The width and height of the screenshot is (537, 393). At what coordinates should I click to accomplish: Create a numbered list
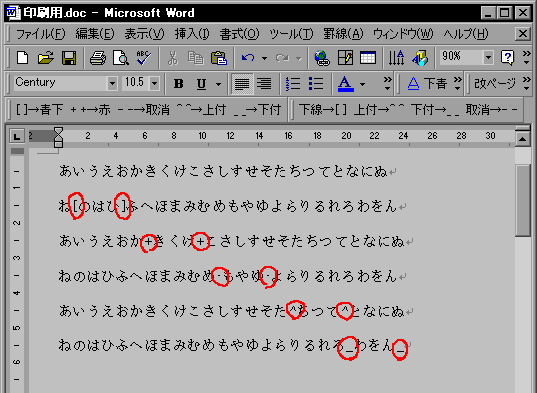point(293,84)
